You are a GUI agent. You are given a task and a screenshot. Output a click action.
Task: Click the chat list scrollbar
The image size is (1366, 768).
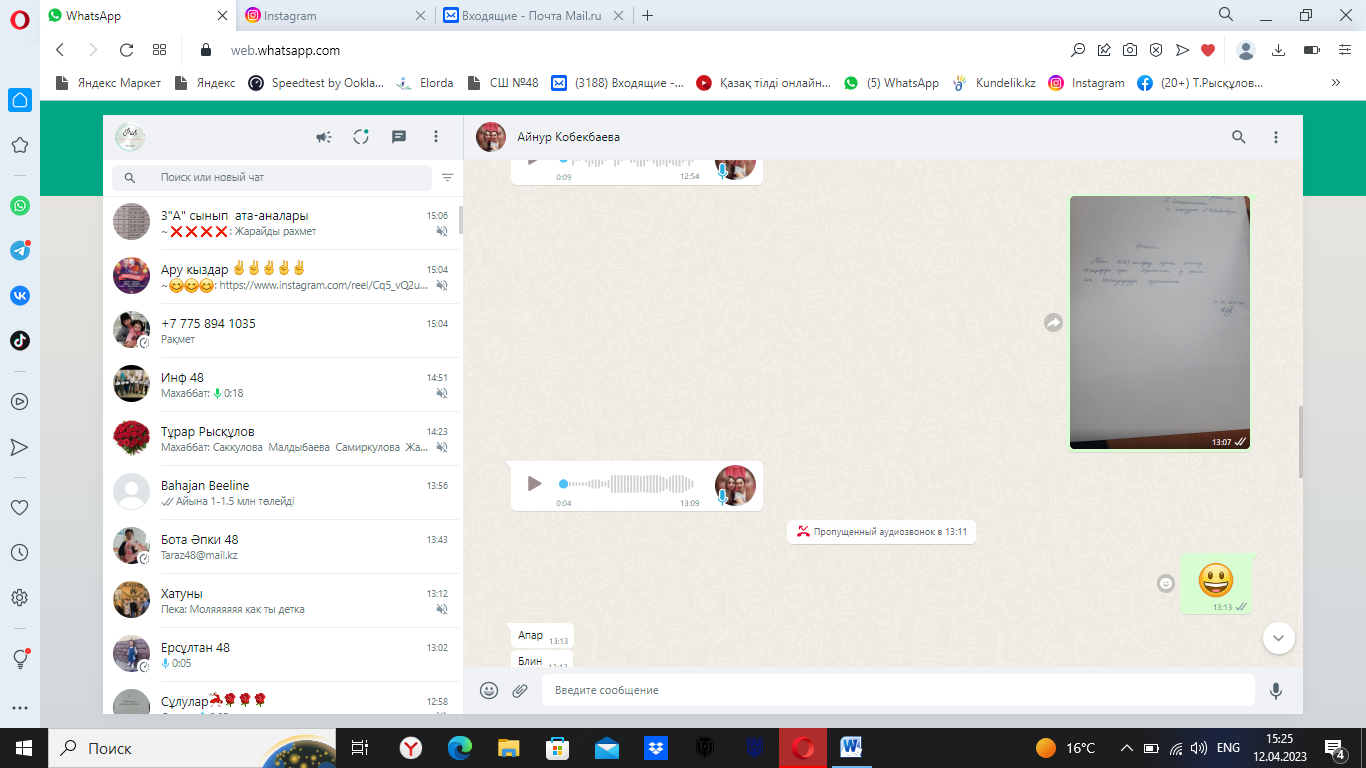coord(460,220)
